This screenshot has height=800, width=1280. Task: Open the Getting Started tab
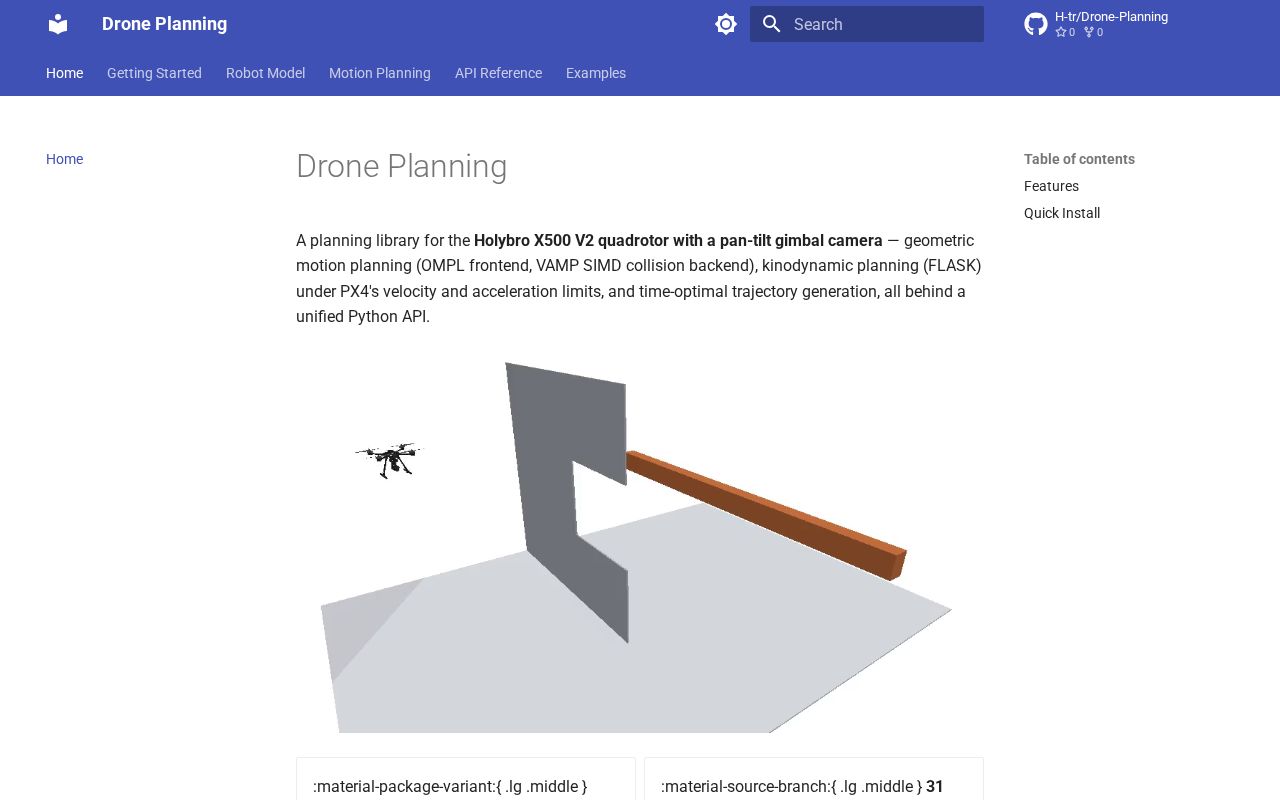point(154,73)
